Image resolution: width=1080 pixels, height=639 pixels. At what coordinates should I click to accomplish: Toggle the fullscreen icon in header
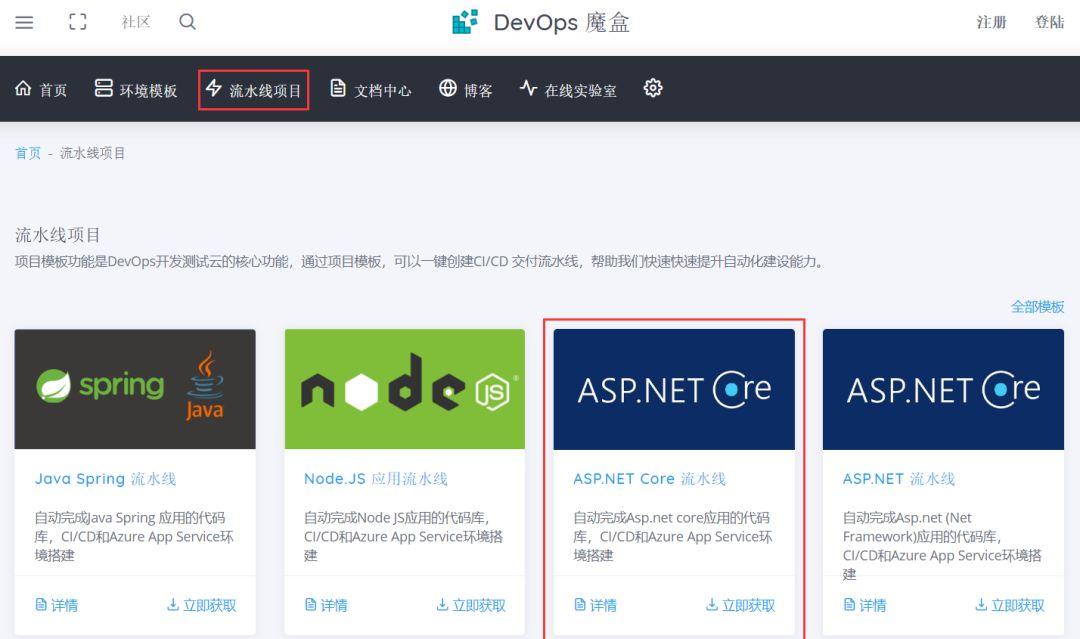click(x=78, y=22)
